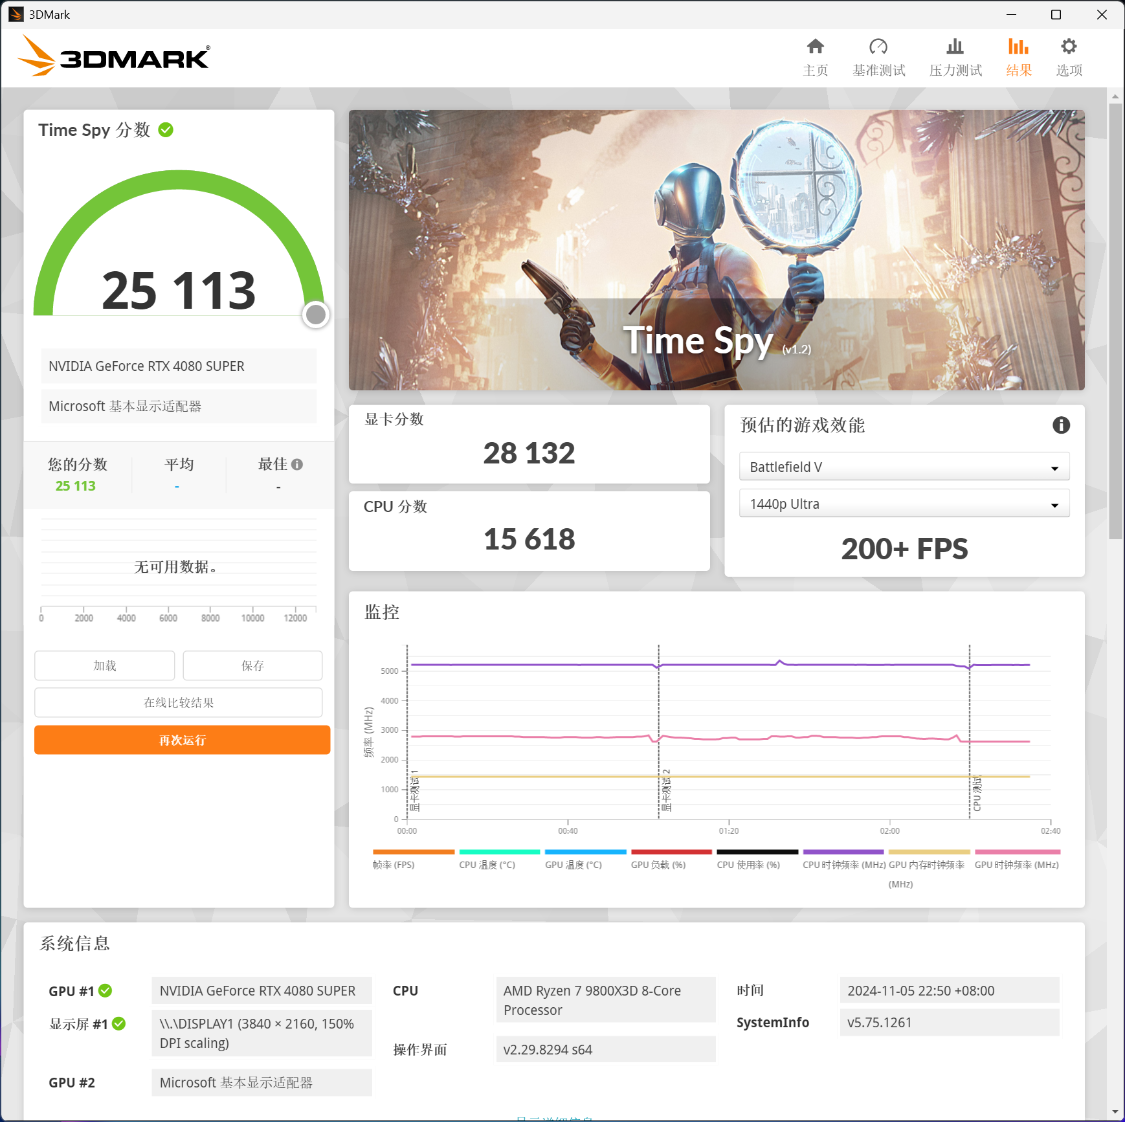This screenshot has width=1125, height=1122.
Task: Click the 200+ FPS estimate text
Action: (x=904, y=549)
